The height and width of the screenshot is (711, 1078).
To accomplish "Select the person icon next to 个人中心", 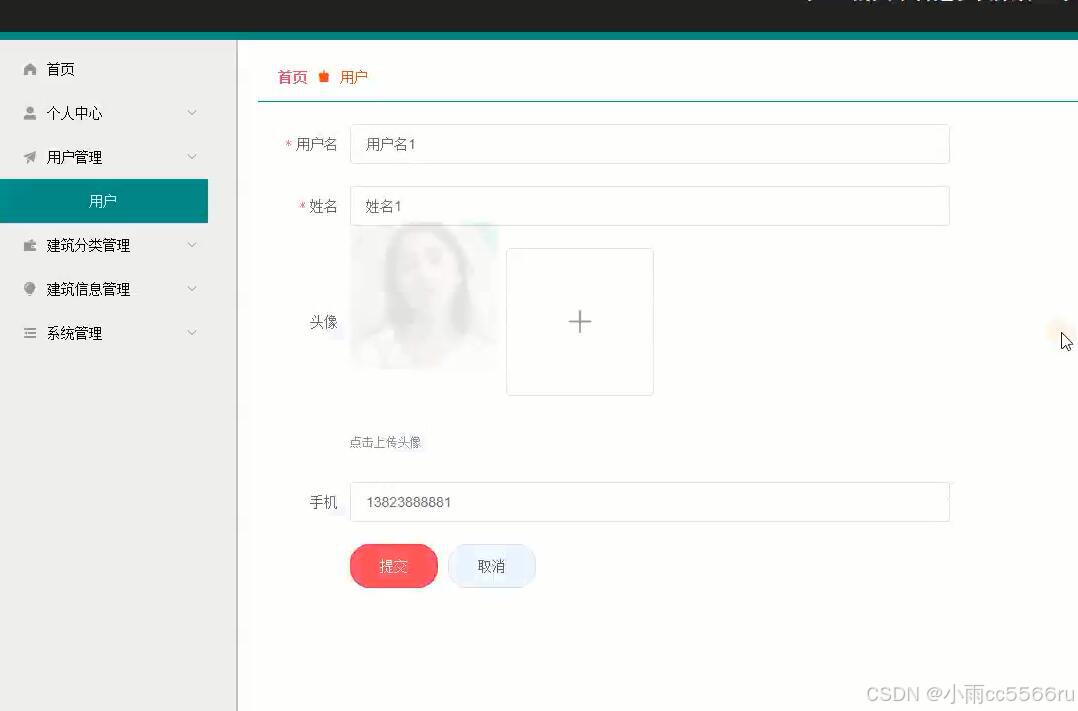I will coord(29,113).
